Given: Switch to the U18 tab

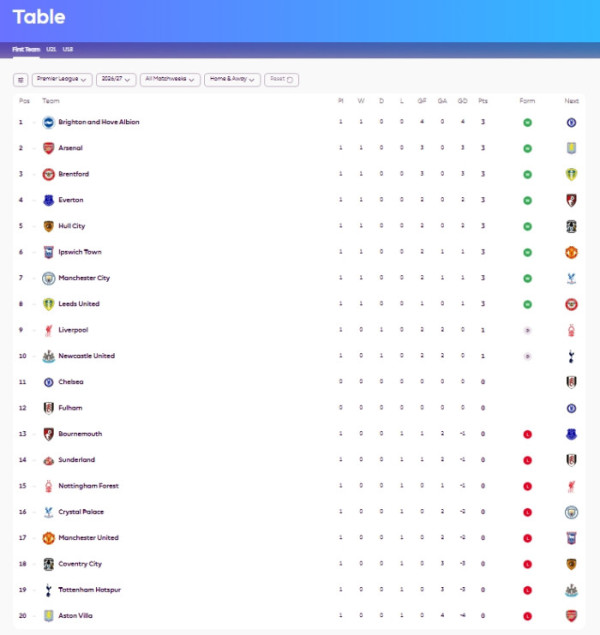Looking at the screenshot, I should [x=68, y=49].
